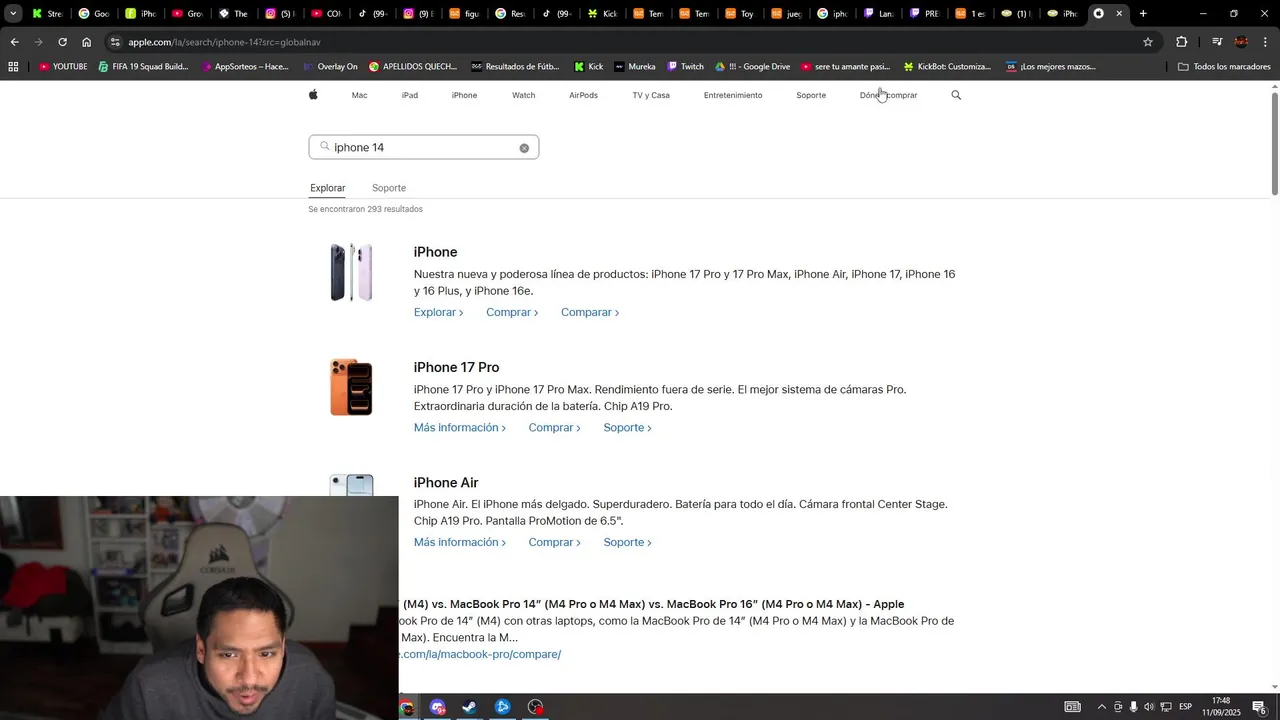Click the iPhone 17 Pro orange thumbnail
The image size is (1280, 720).
tap(351, 387)
